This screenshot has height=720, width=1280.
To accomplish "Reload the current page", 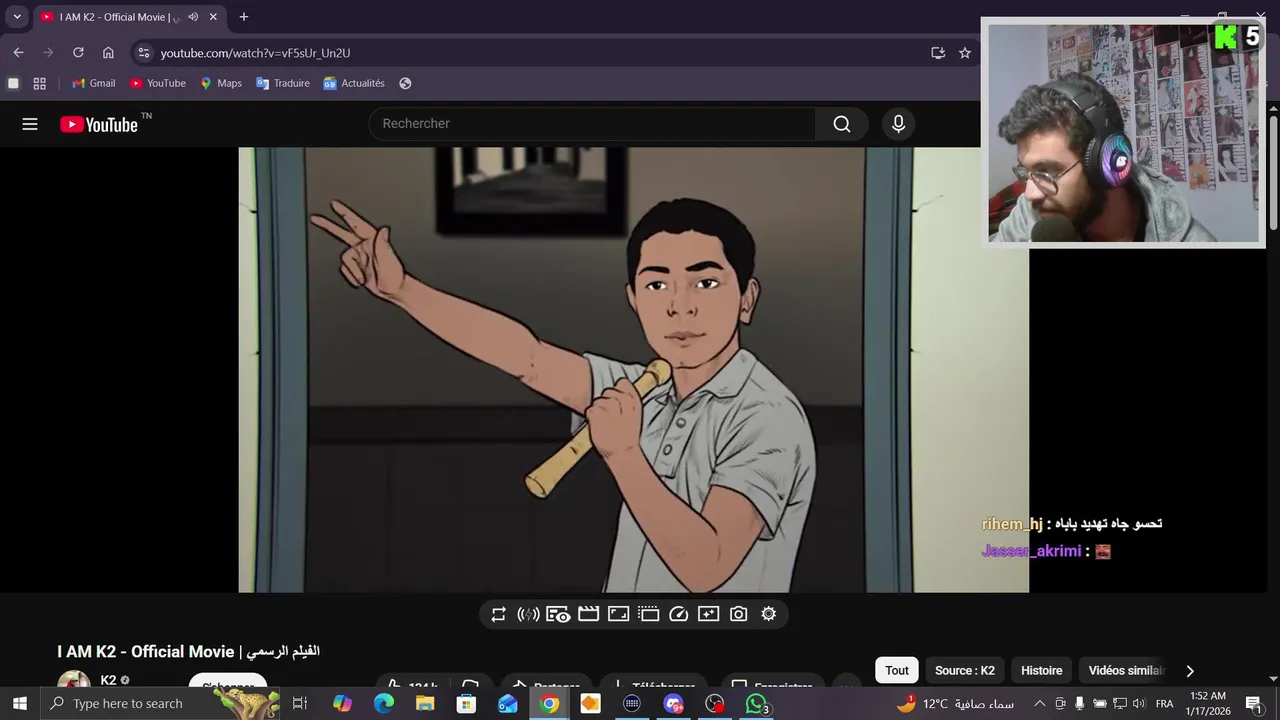I will tap(78, 53).
